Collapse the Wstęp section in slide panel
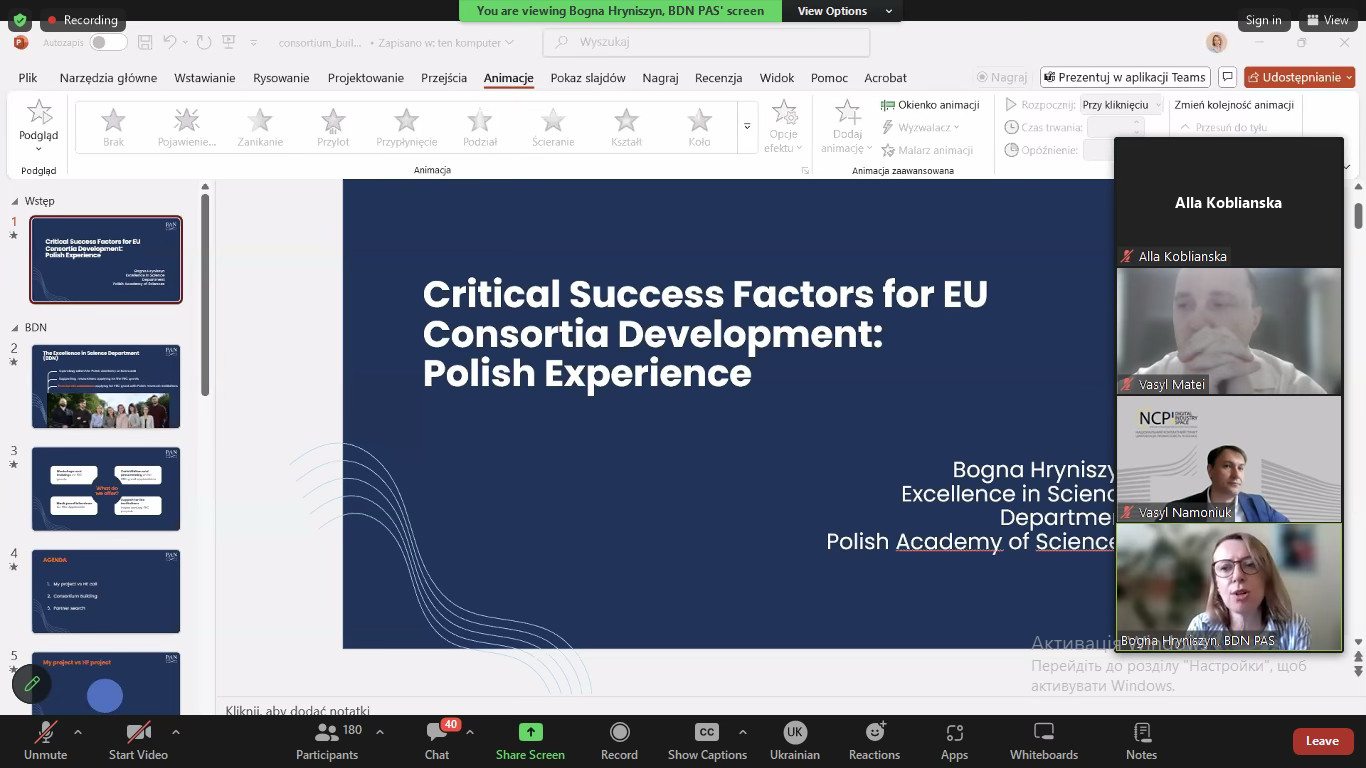Image resolution: width=1366 pixels, height=768 pixels. coord(15,201)
